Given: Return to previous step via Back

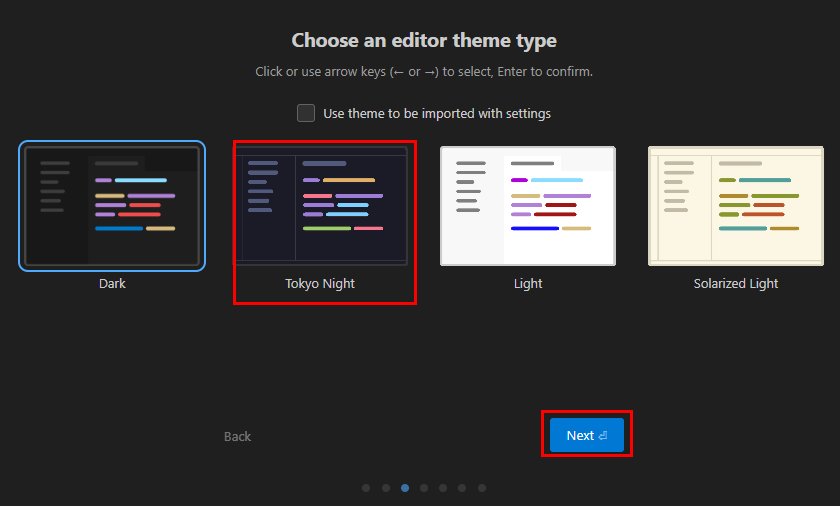Looking at the screenshot, I should (237, 436).
